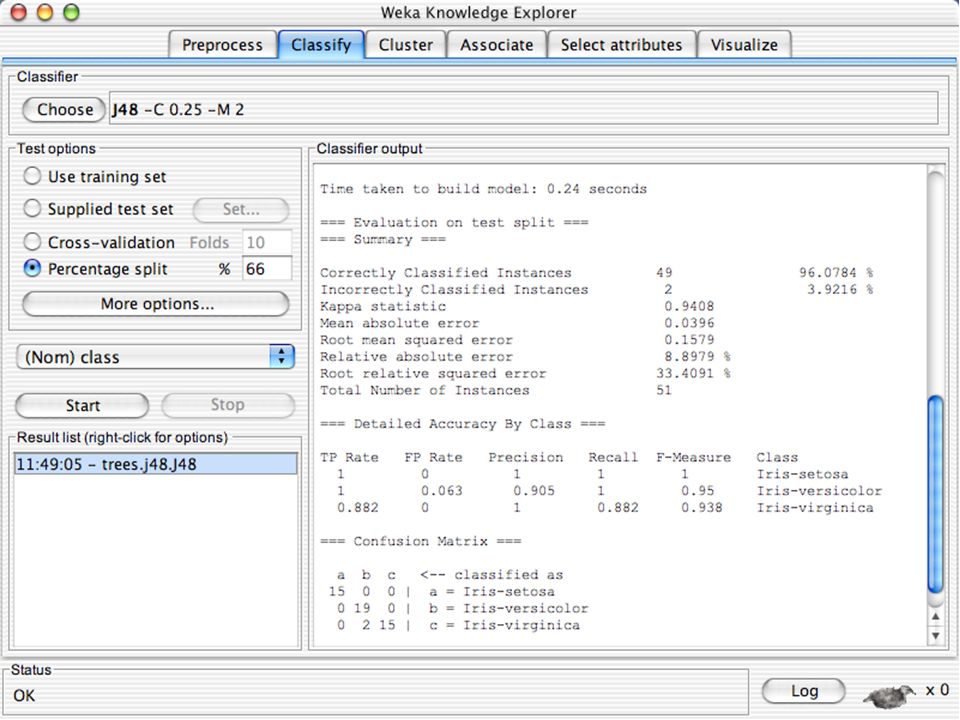
Task: Choose Cross-validation test option
Action: tap(32, 242)
